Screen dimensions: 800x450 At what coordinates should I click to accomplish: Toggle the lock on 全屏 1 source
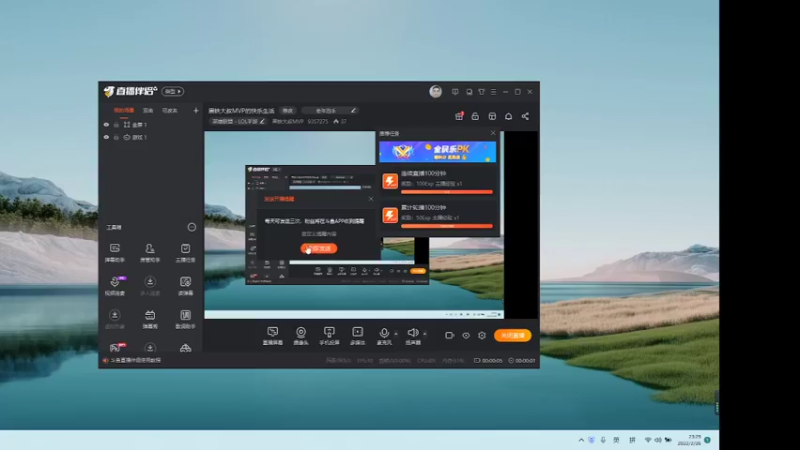tap(116, 124)
